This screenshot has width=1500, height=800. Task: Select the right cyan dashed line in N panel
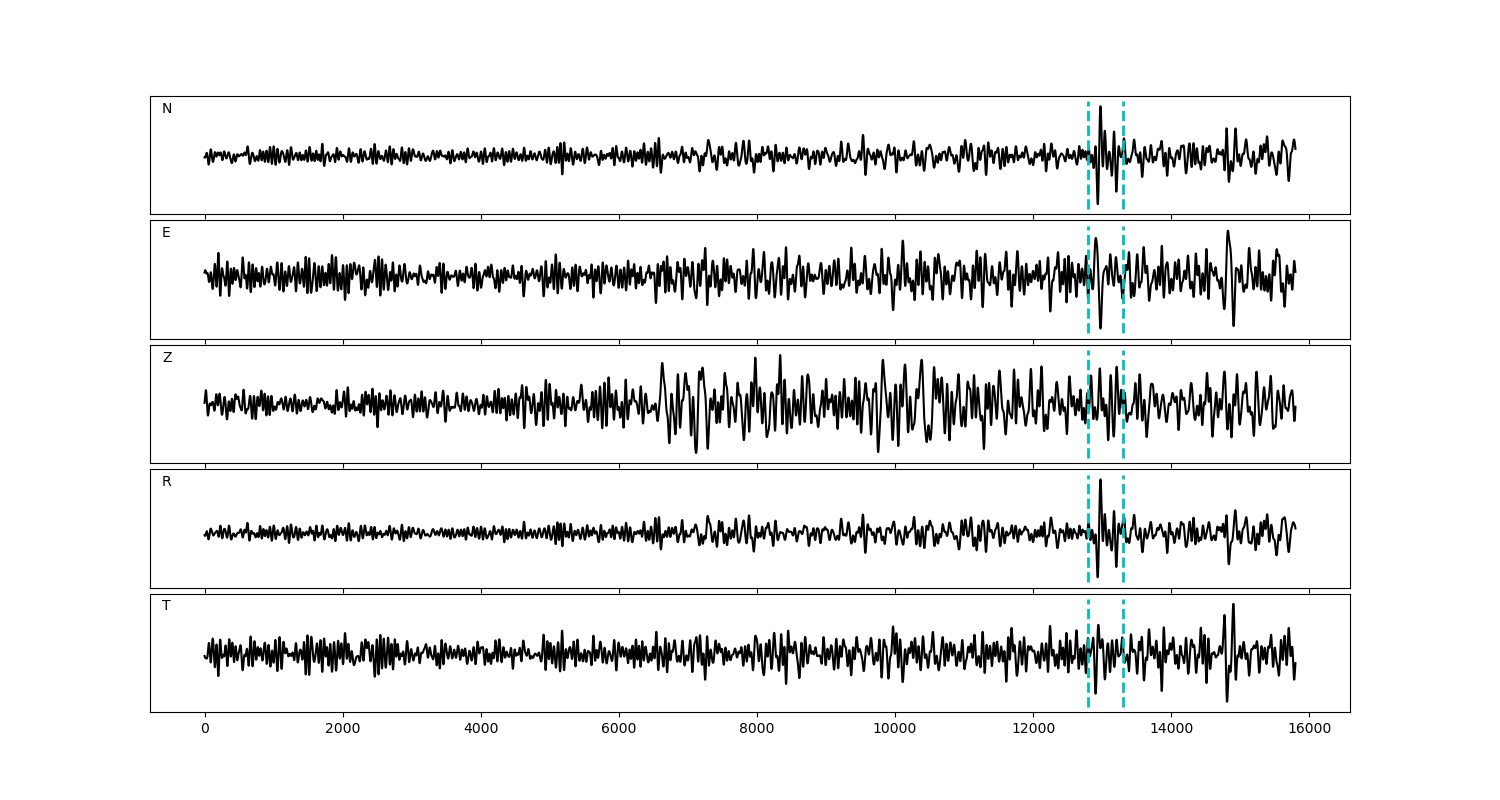click(1123, 130)
